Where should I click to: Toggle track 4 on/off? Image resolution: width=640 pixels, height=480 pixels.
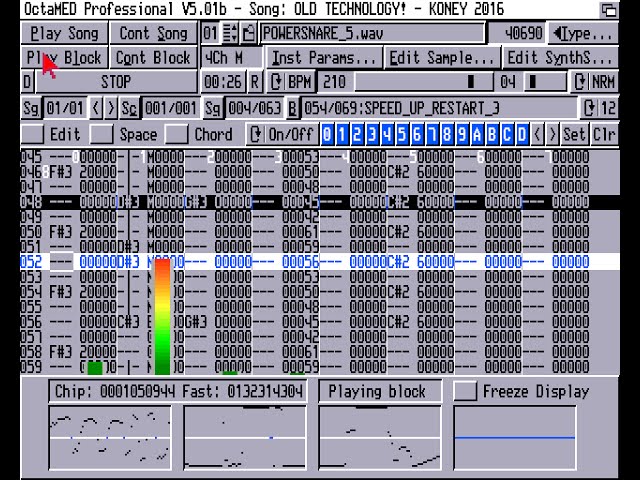(387, 134)
